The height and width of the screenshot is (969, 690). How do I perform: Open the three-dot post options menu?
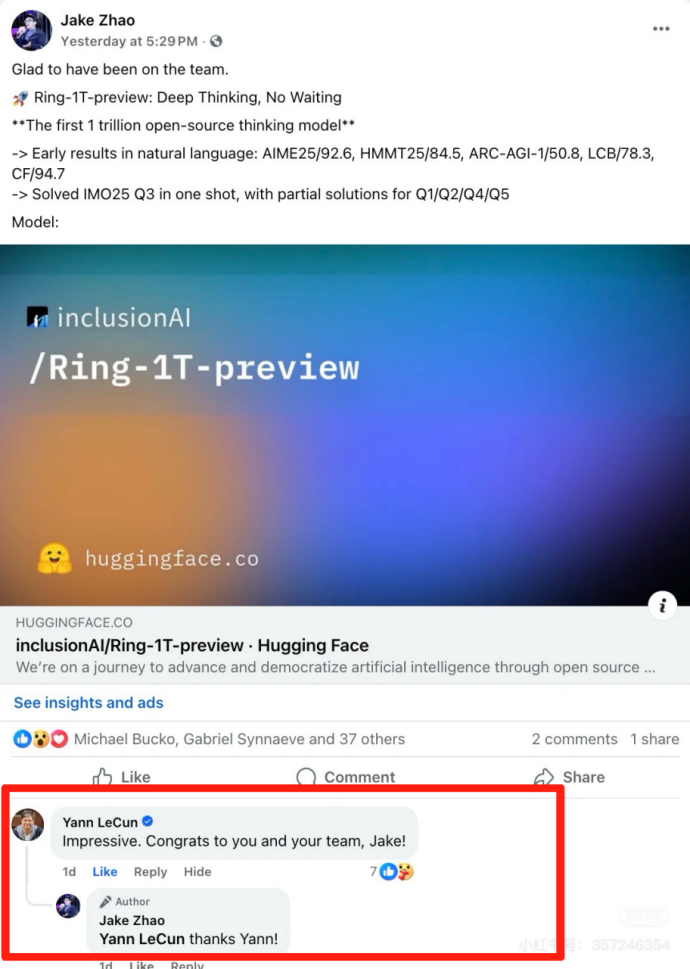coord(661,28)
